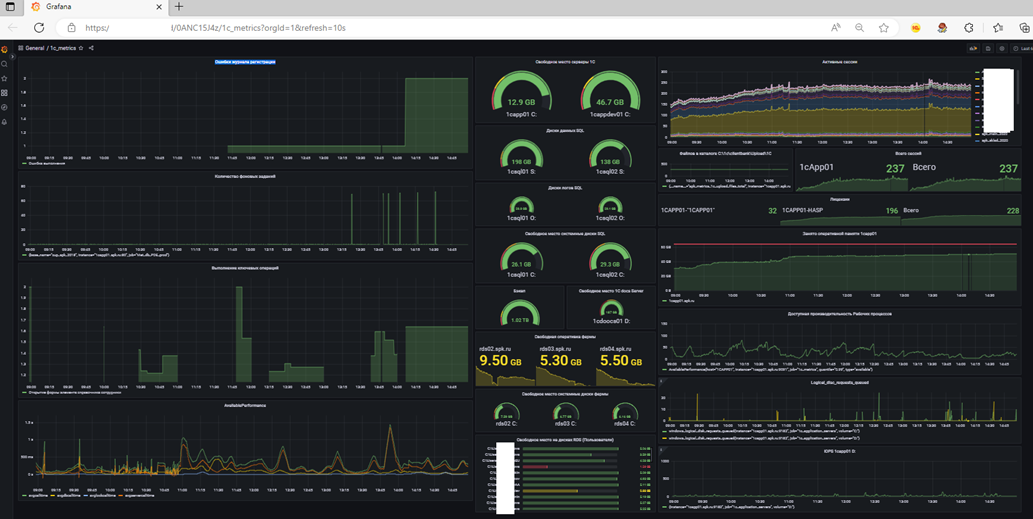Click the browser address bar

tap(400, 28)
